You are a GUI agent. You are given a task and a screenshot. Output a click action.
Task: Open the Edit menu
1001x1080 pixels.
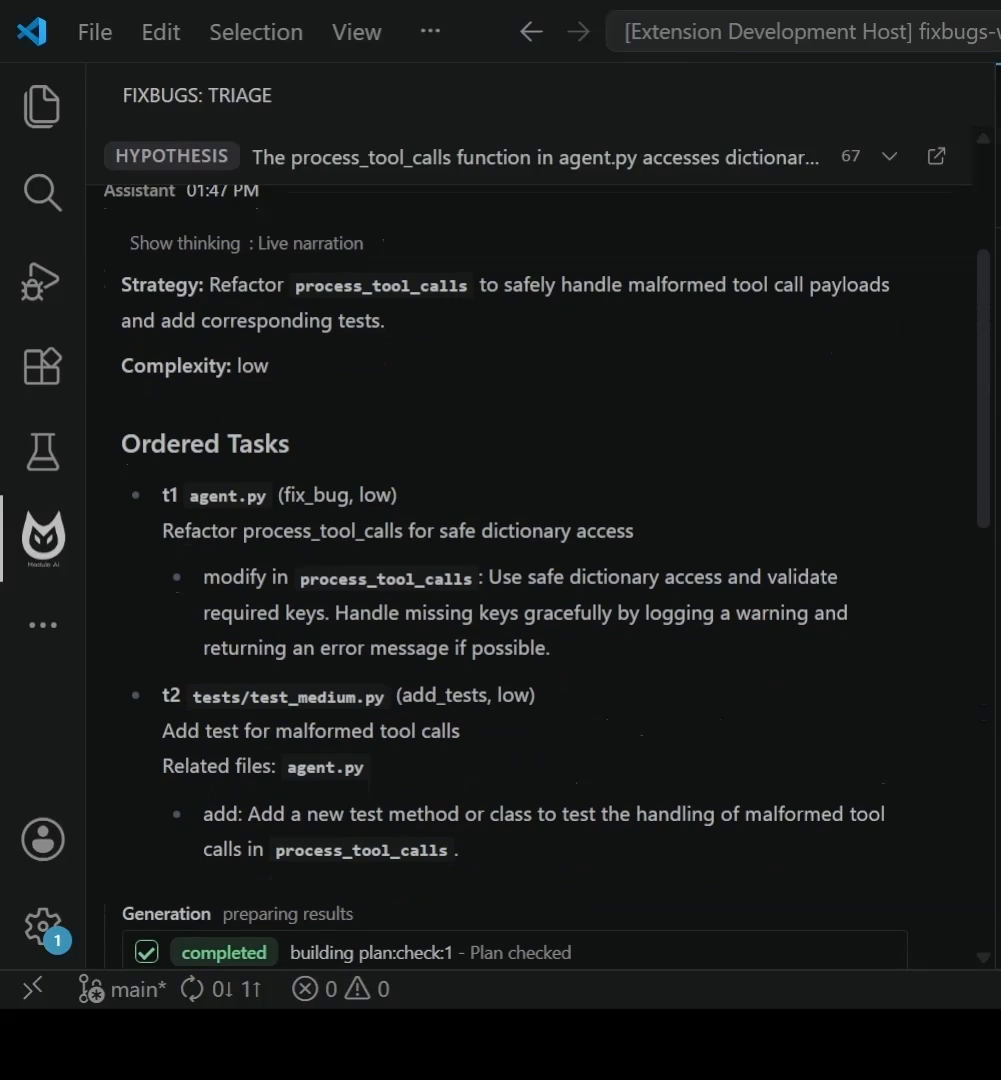161,32
